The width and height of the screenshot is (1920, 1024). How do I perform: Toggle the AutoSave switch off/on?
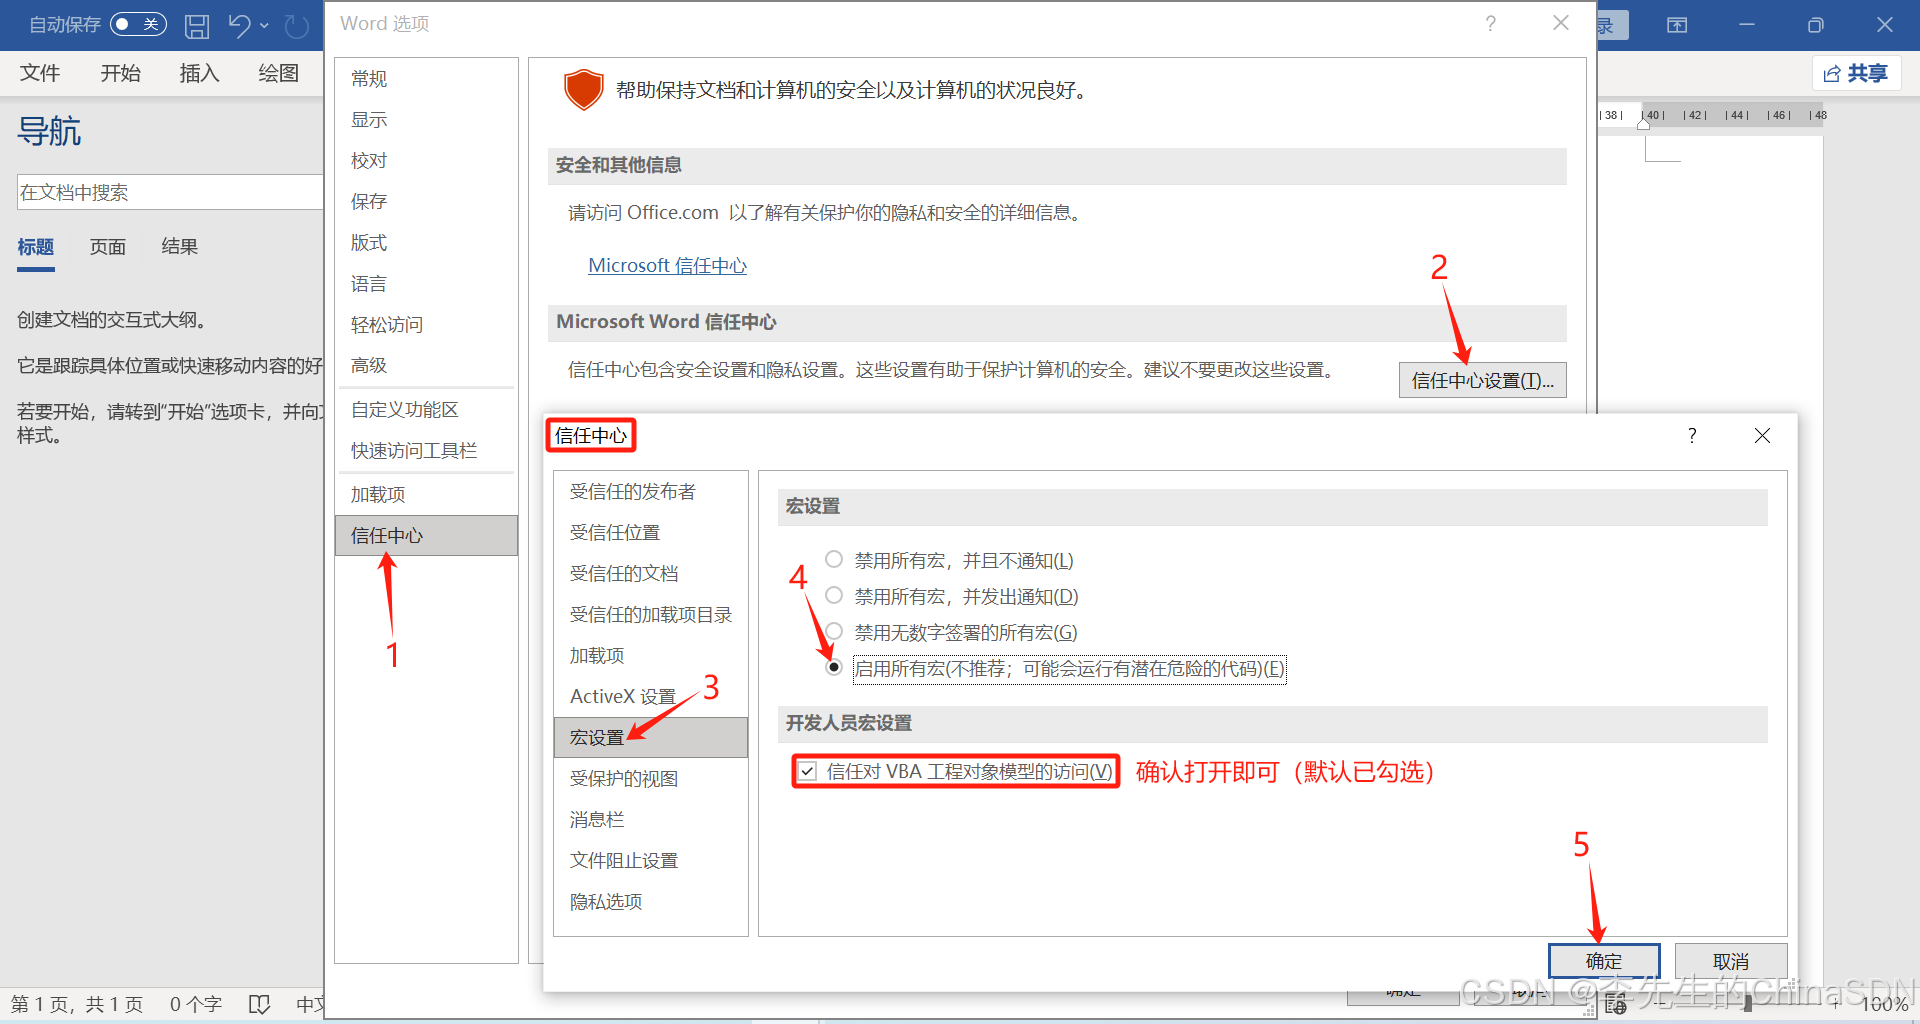tap(138, 24)
